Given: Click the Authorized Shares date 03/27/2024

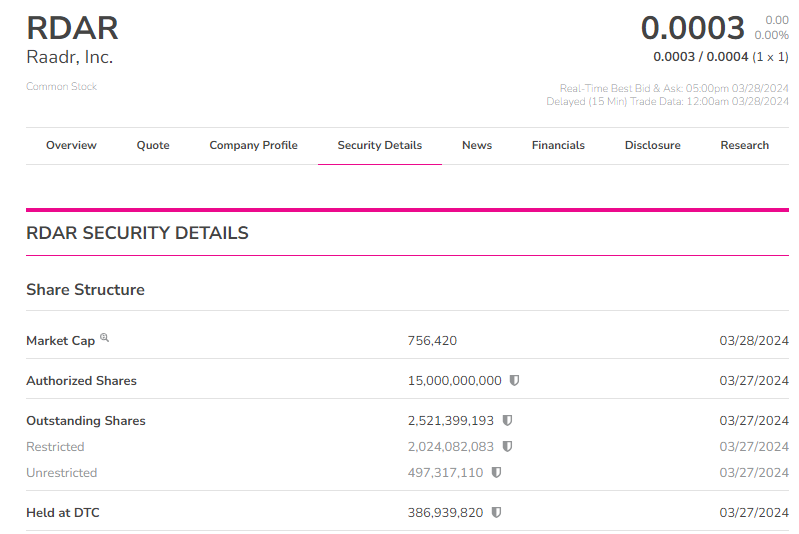Looking at the screenshot, I should [754, 381].
